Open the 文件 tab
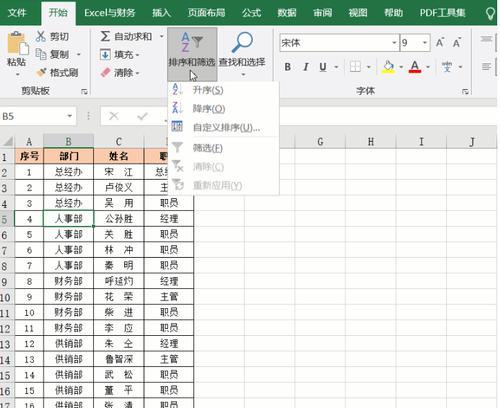 pyautogui.click(x=17, y=13)
